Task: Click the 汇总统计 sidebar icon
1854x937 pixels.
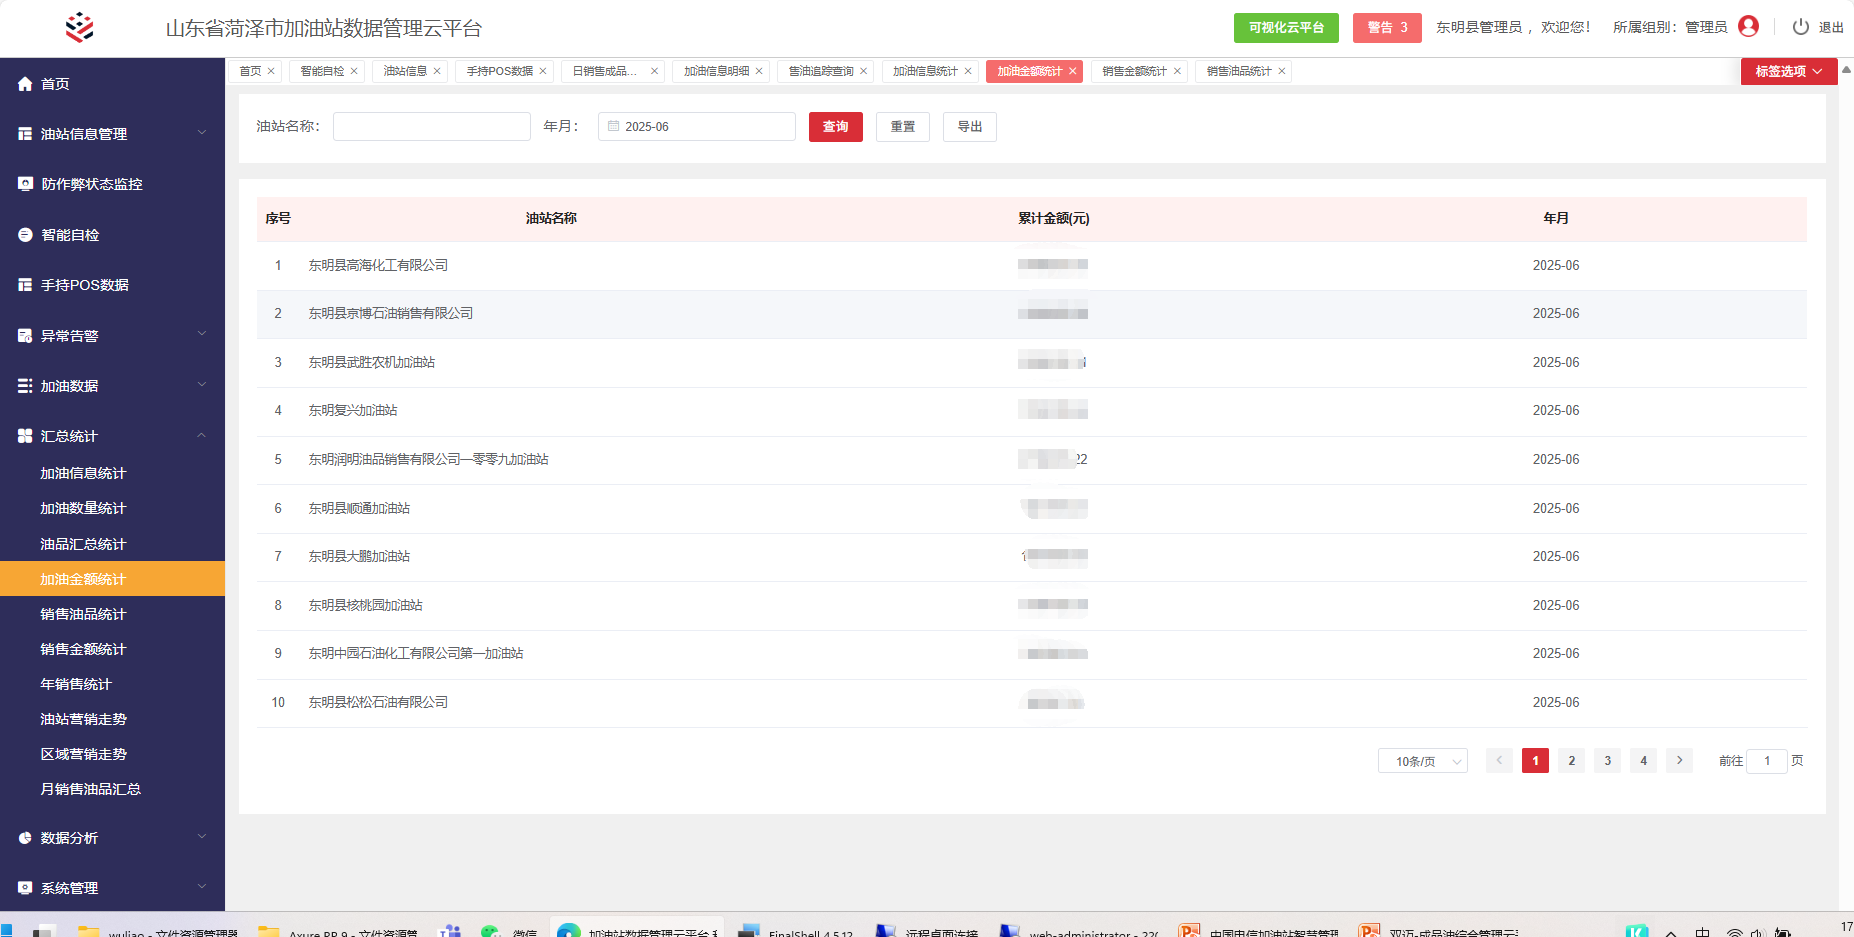Action: click(25, 436)
